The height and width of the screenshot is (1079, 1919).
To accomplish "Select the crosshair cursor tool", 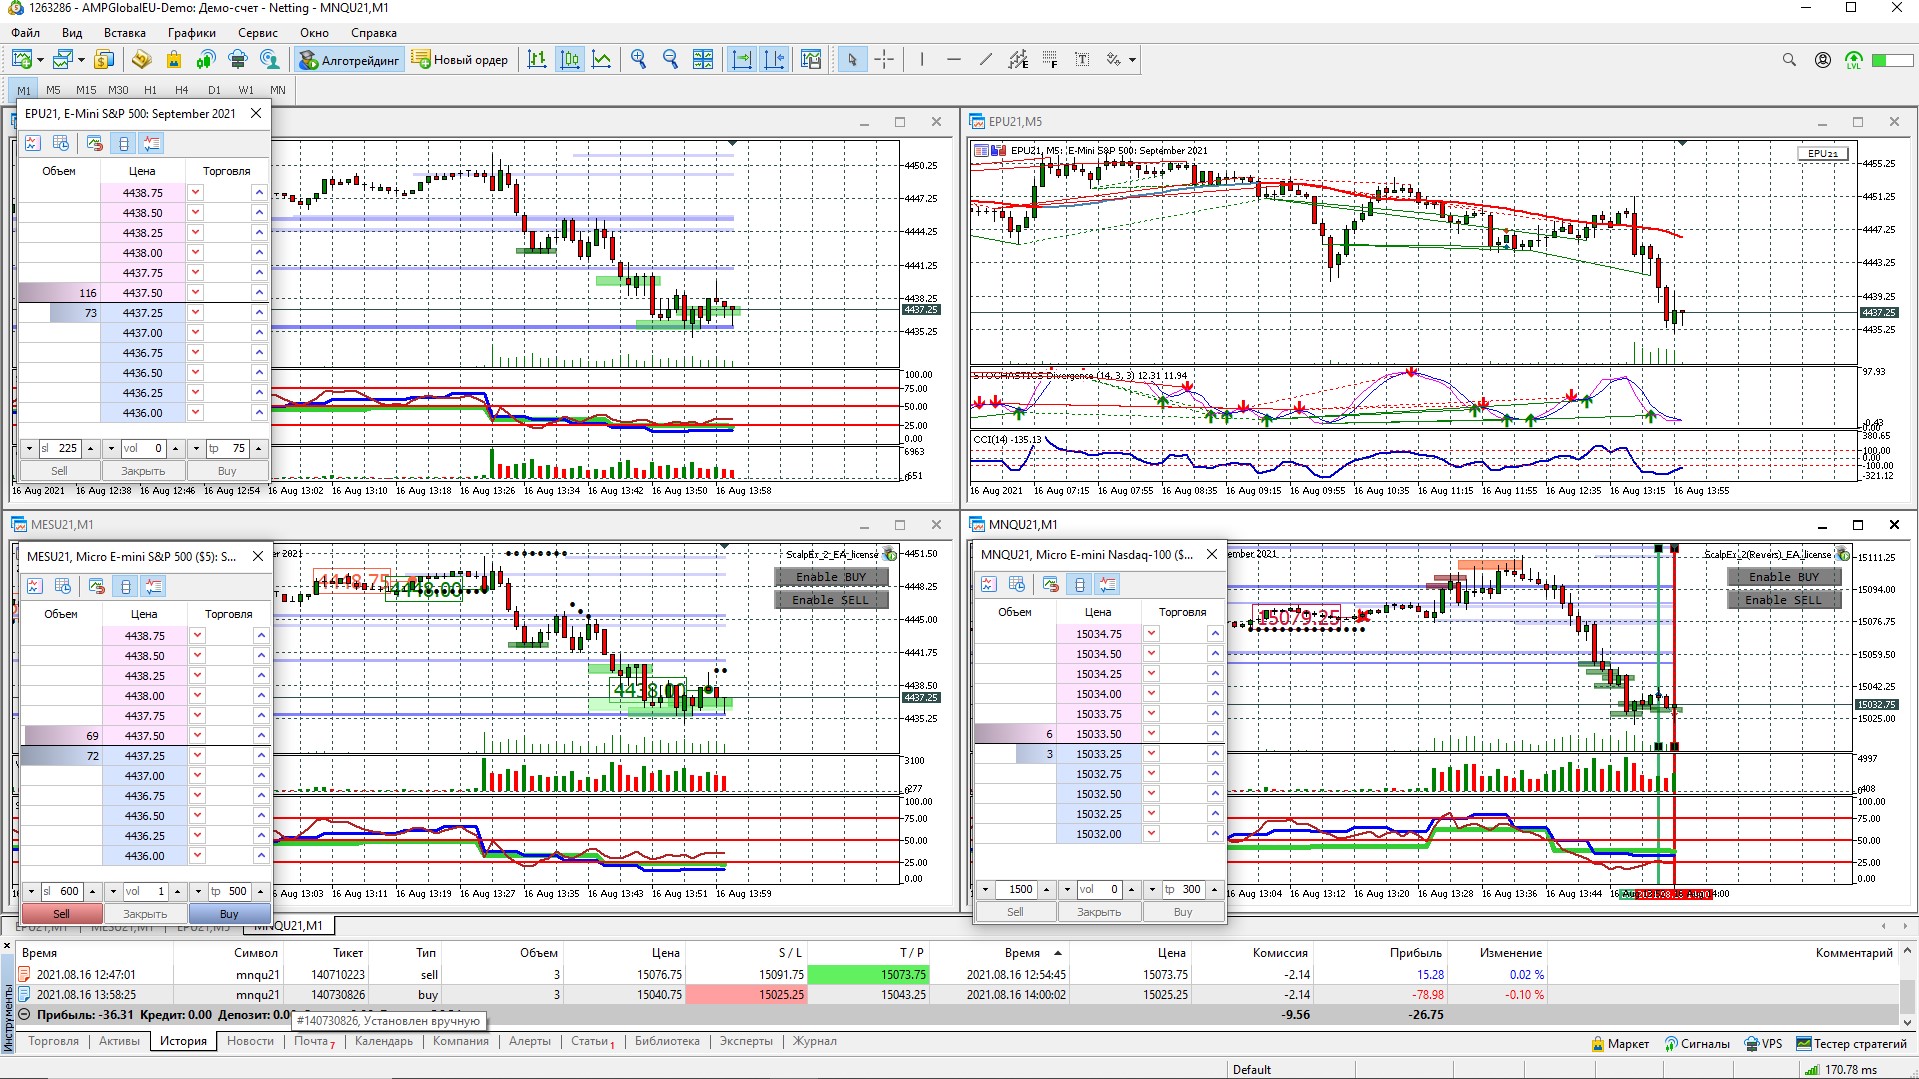I will (x=884, y=60).
